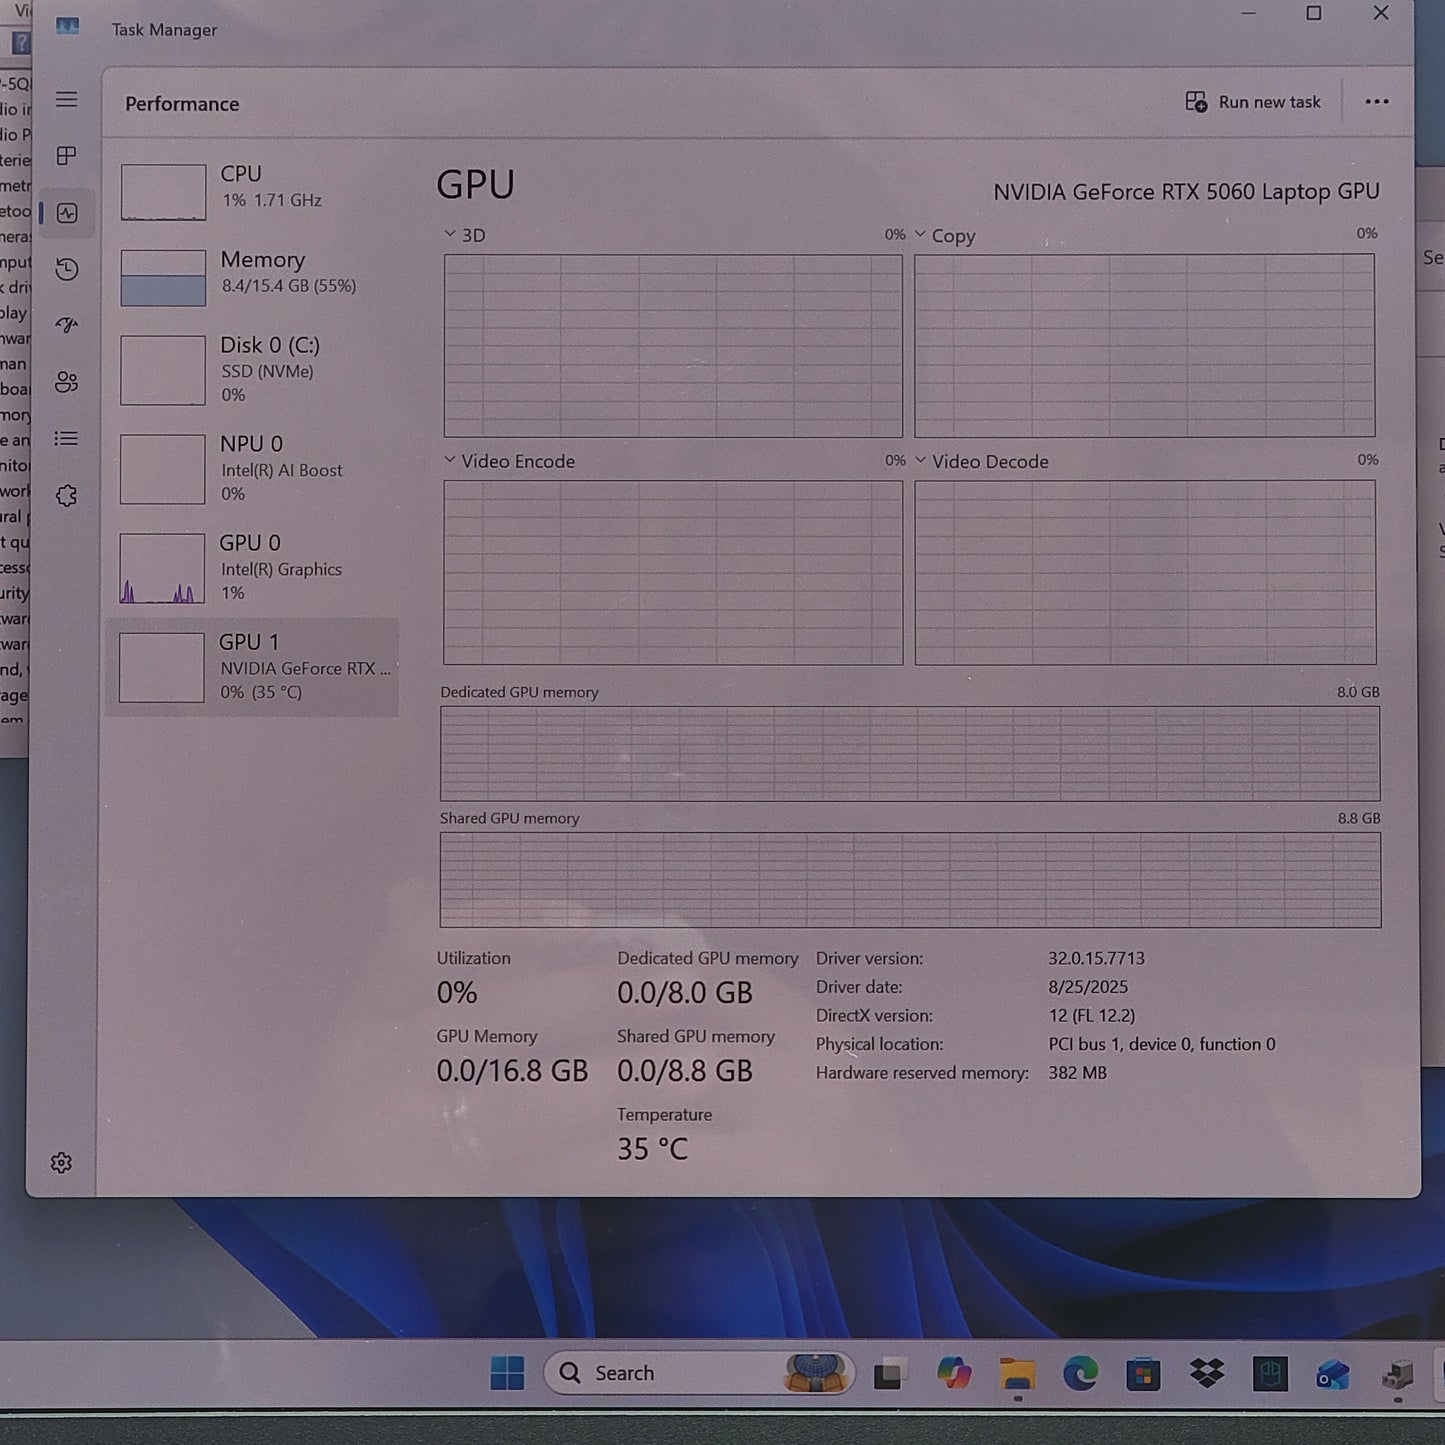
Task: Click the driver version value 32.0.15.7713
Action: click(x=1096, y=958)
